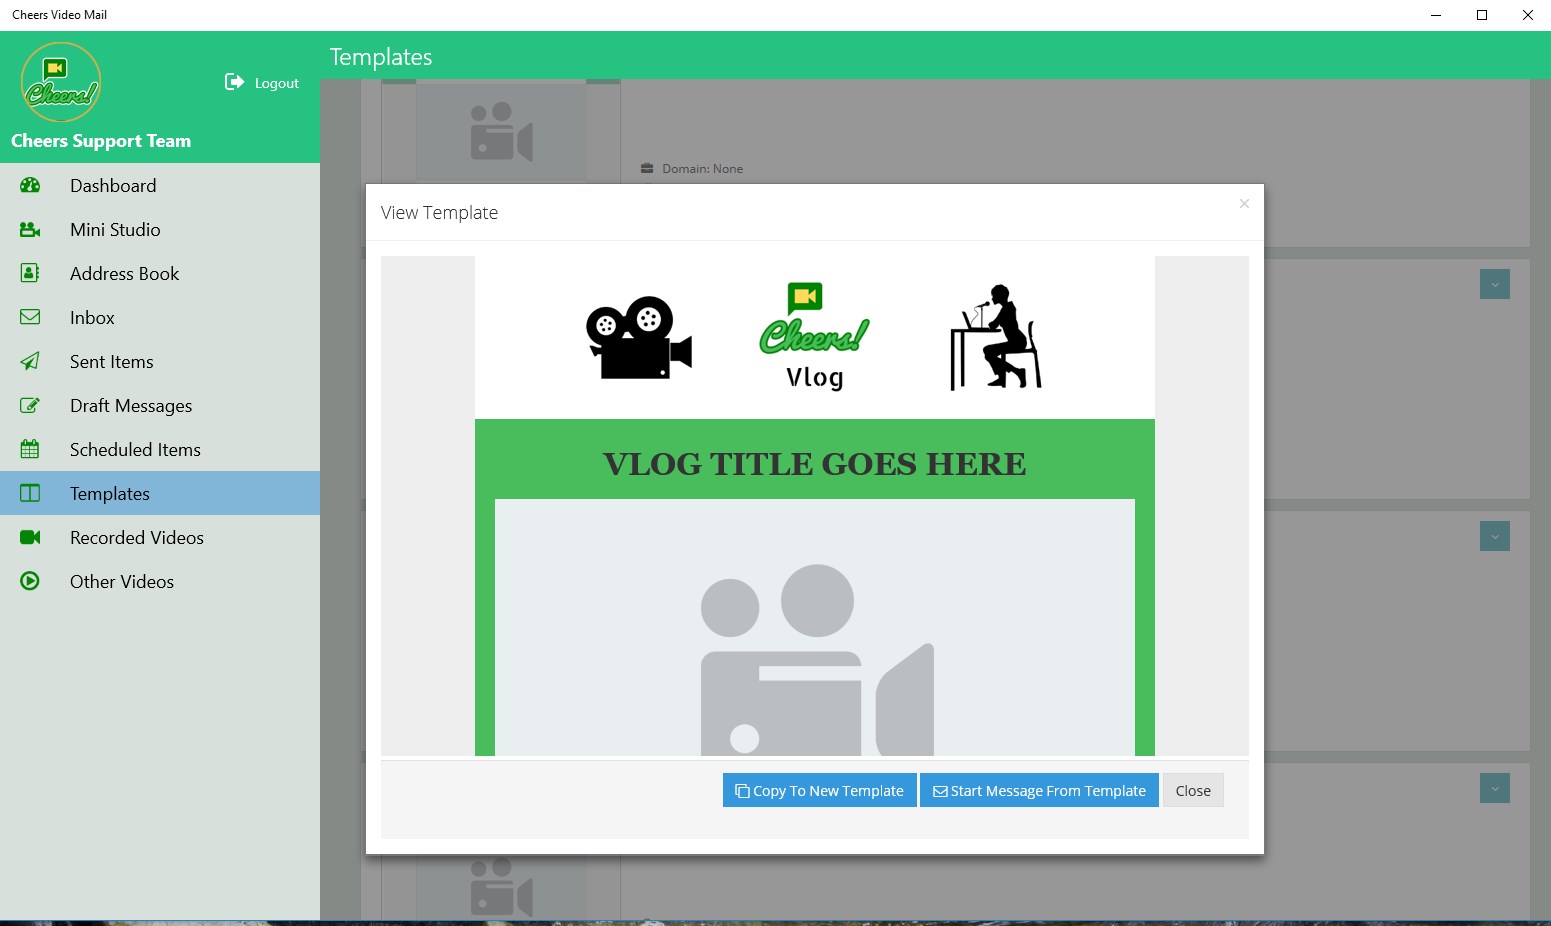Click Start Message From Template button
The height and width of the screenshot is (926, 1551).
pyautogui.click(x=1039, y=790)
